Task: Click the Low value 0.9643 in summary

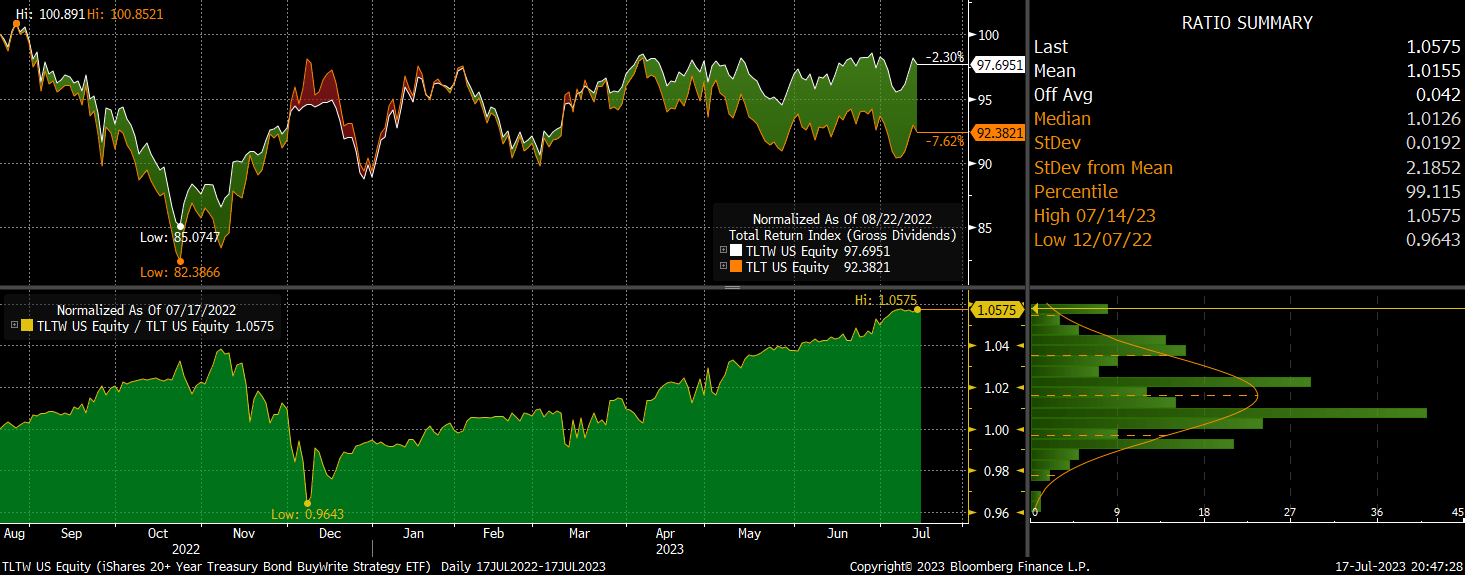Action: pyautogui.click(x=1434, y=239)
